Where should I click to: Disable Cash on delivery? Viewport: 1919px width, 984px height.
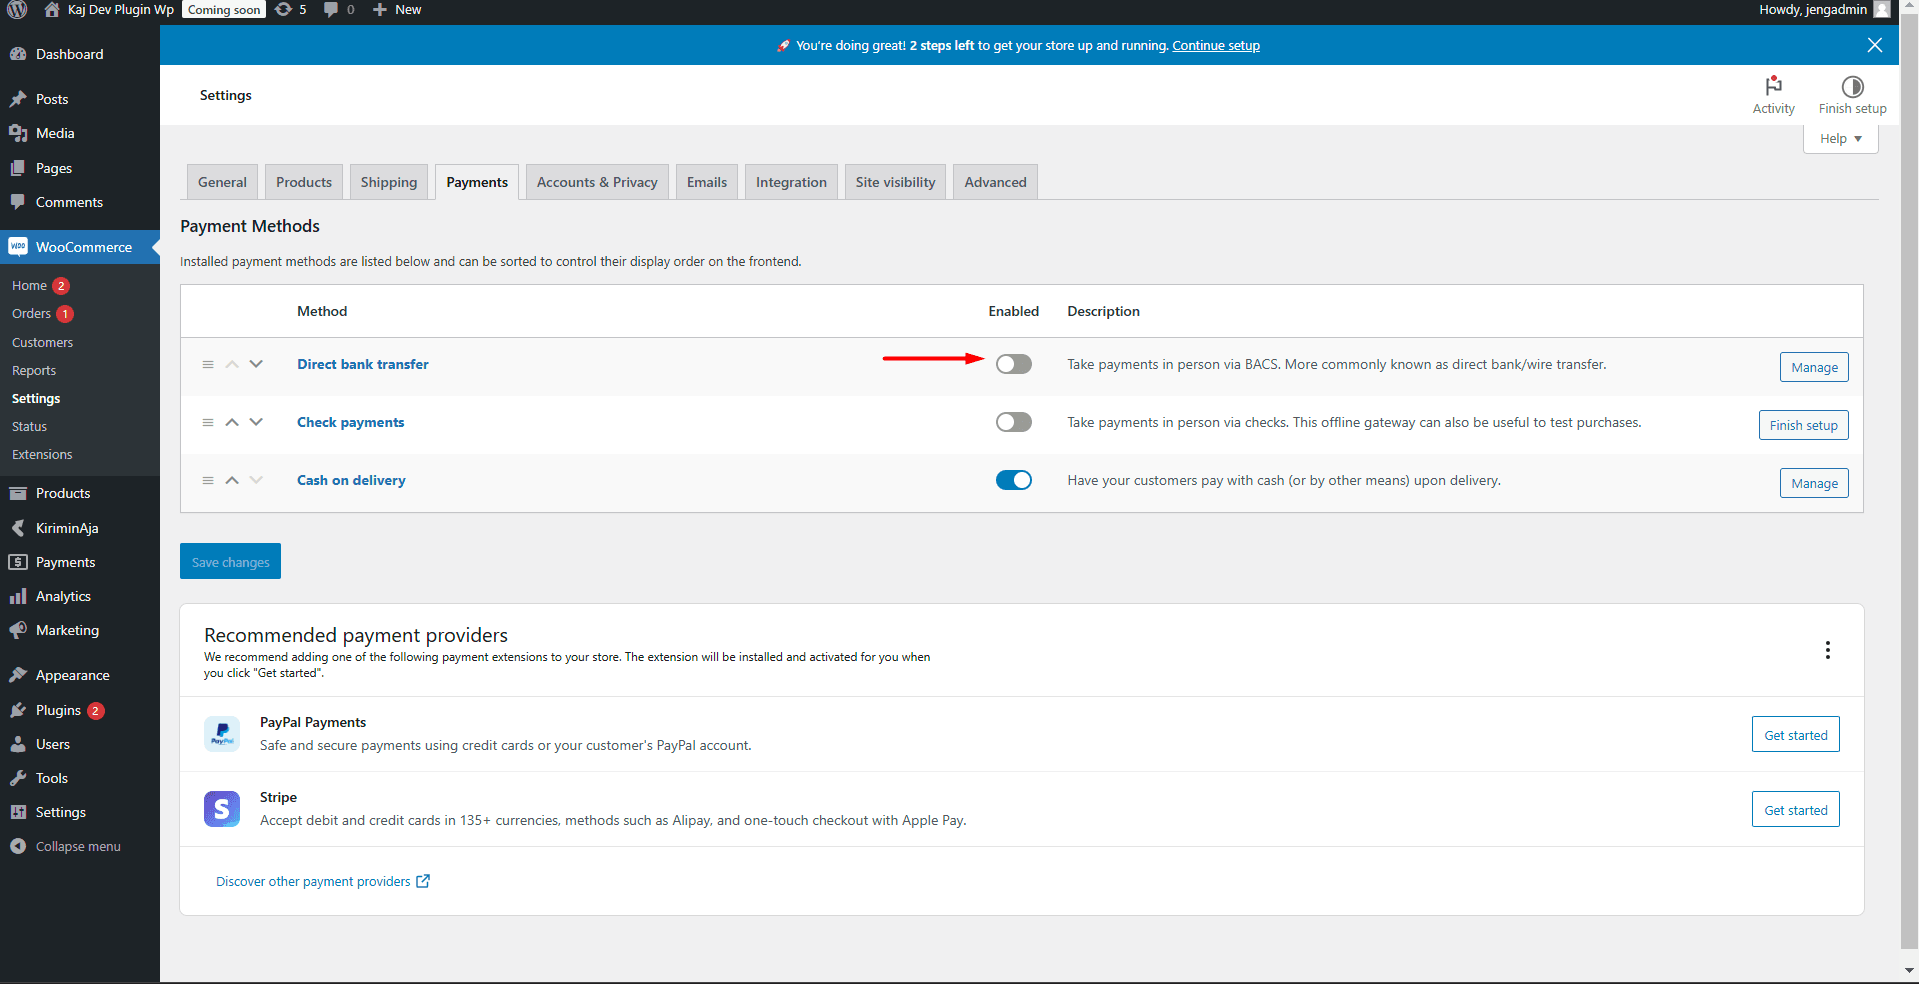1013,480
